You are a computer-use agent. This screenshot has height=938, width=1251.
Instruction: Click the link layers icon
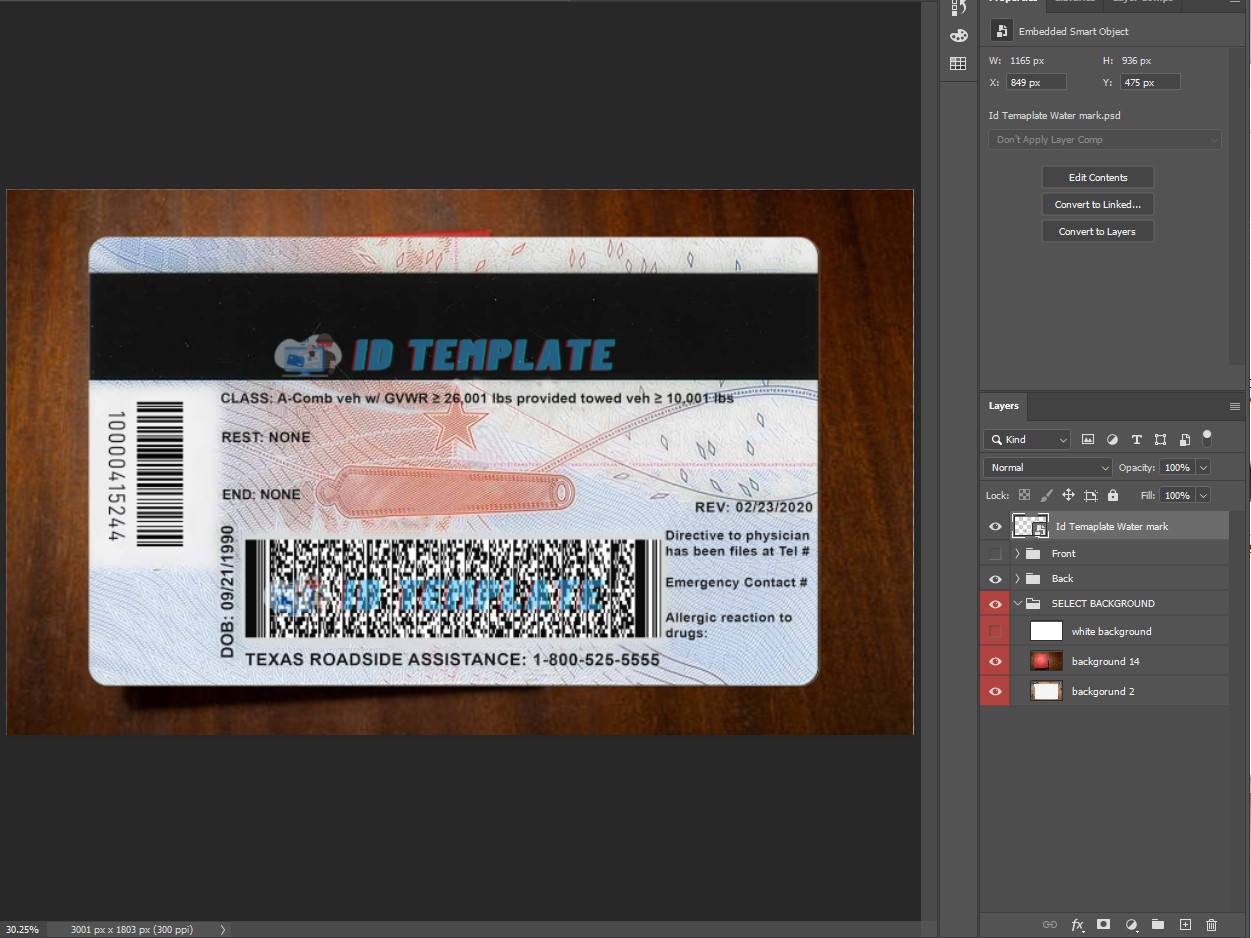1050,925
